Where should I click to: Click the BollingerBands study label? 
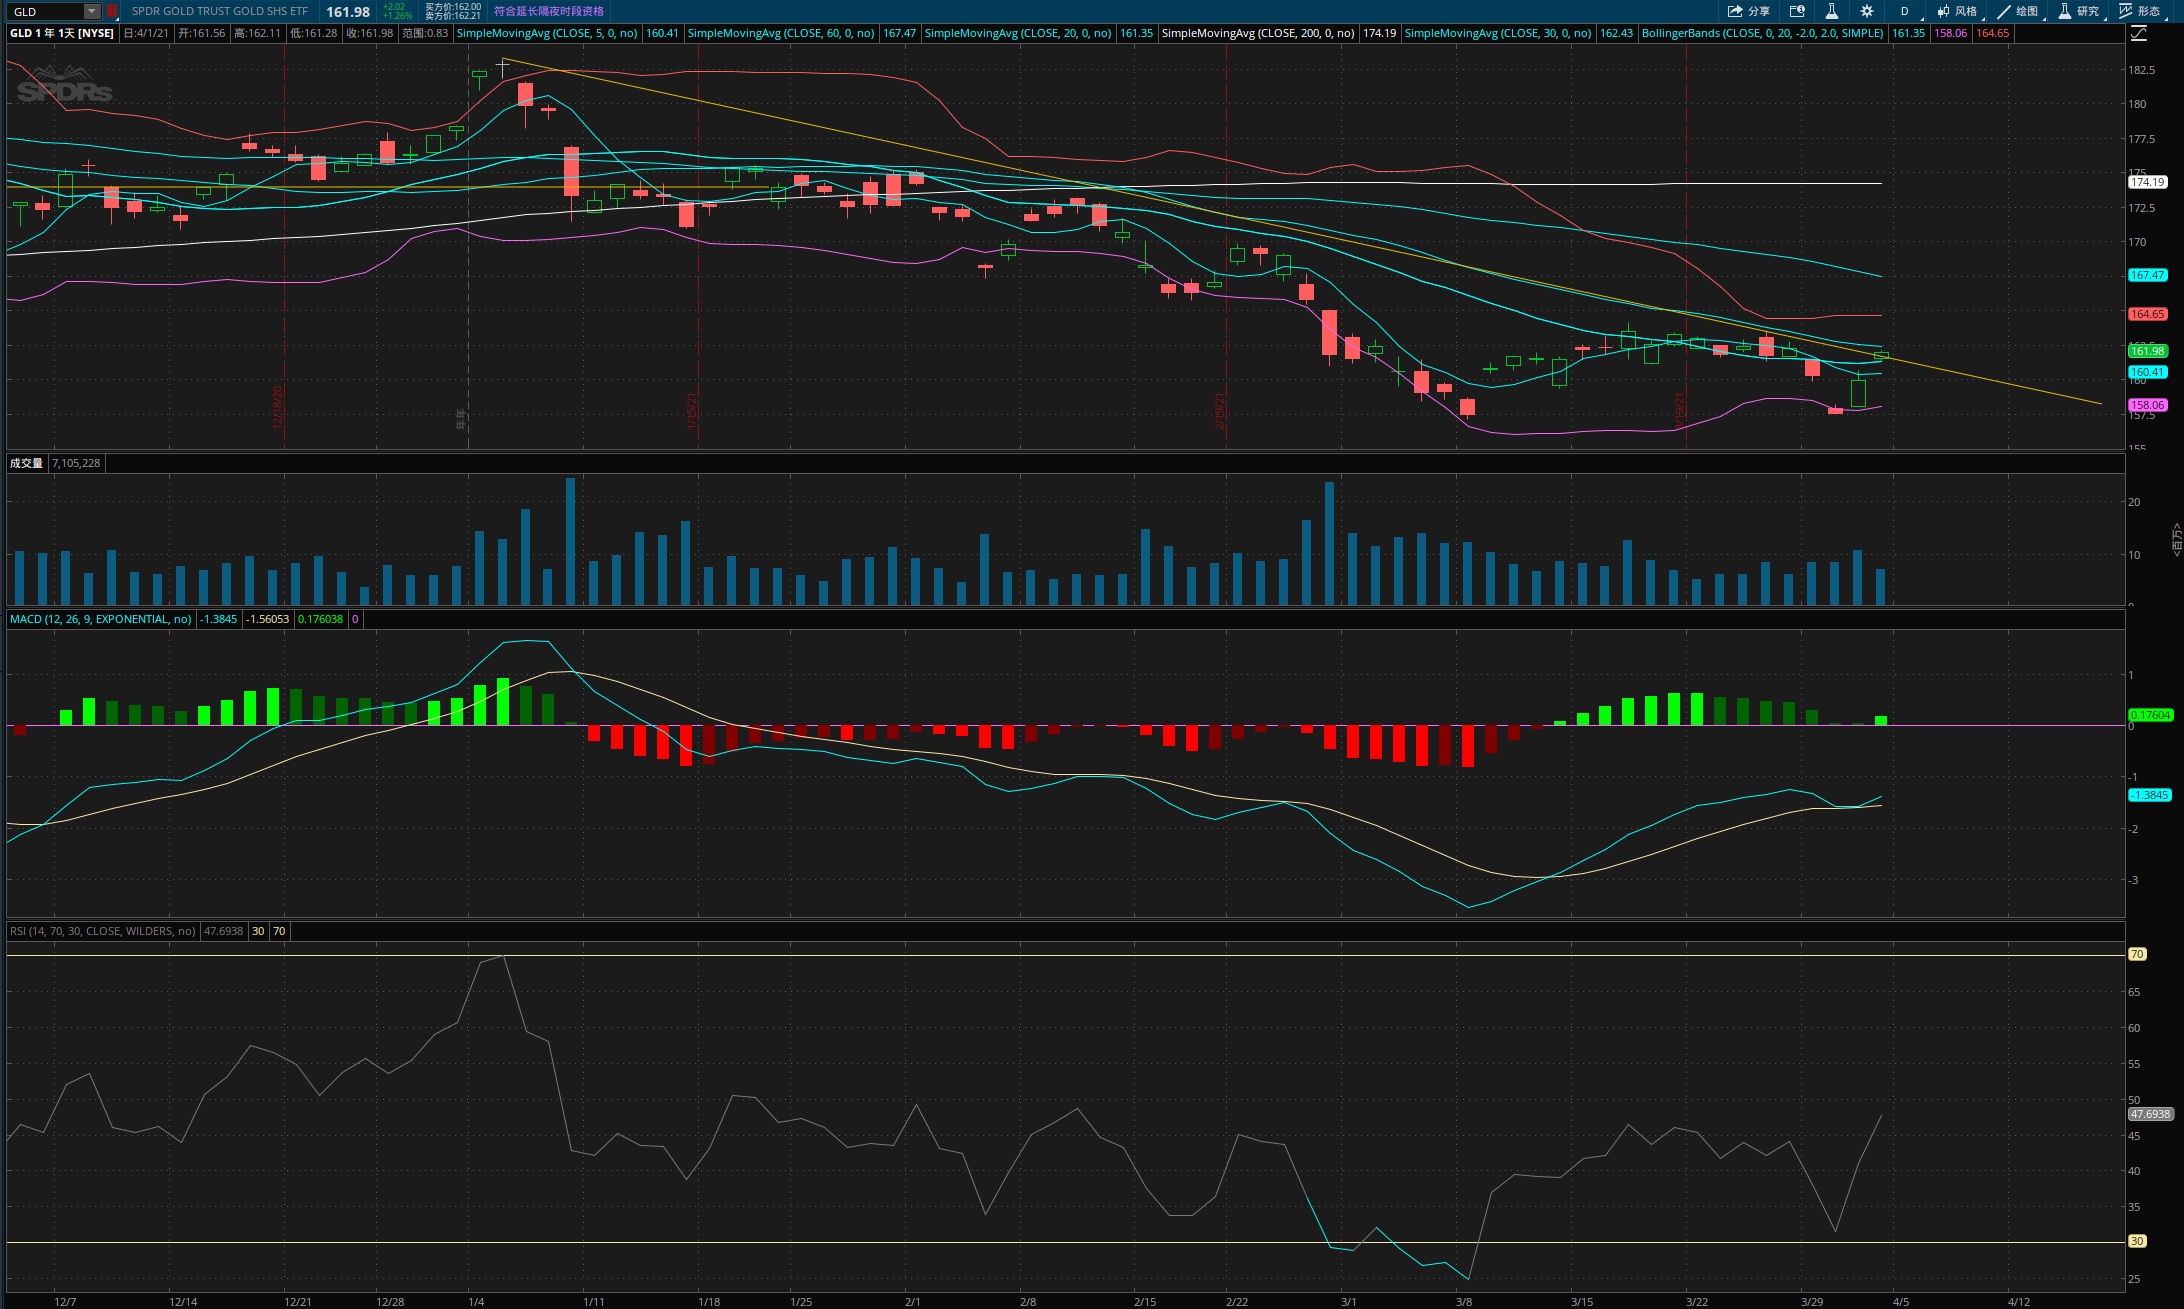click(1763, 33)
